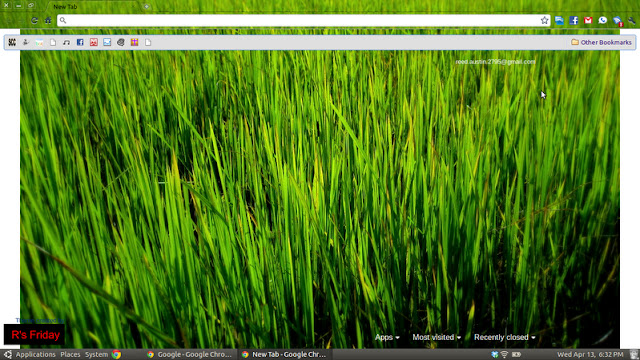Open the headphones music bookmark
Image resolution: width=640 pixels, height=360 pixels.
pos(67,42)
